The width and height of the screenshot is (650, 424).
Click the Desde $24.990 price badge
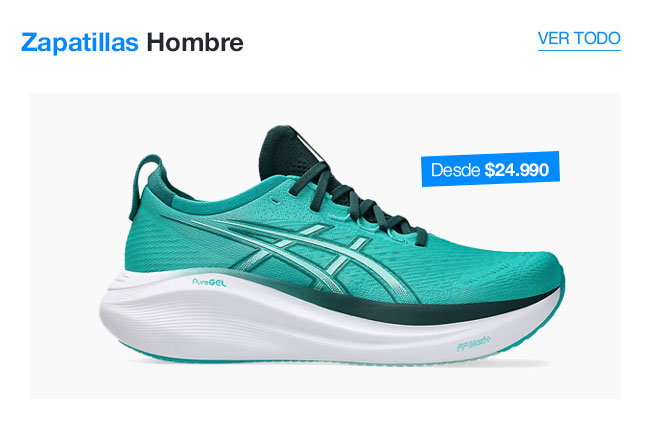490,169
